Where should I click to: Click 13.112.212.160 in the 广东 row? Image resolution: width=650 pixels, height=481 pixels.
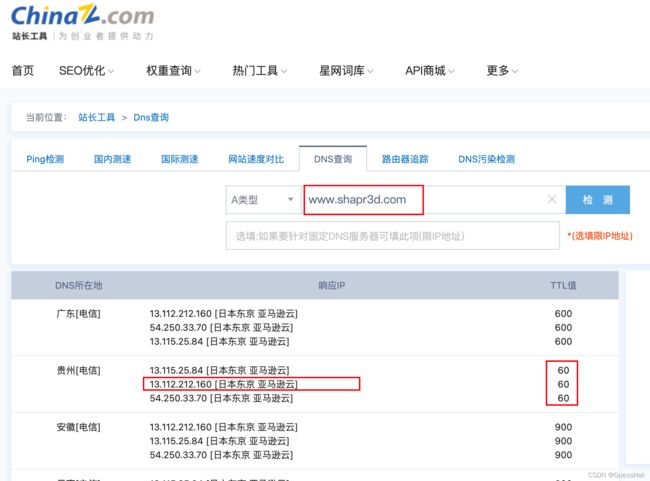point(180,313)
